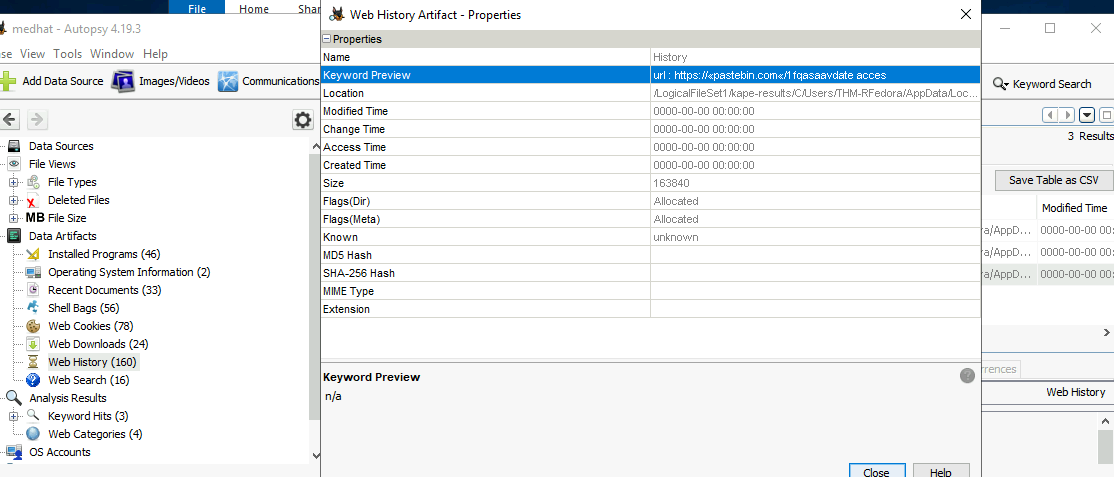Open the Window menu
1114x477 pixels.
(111, 54)
